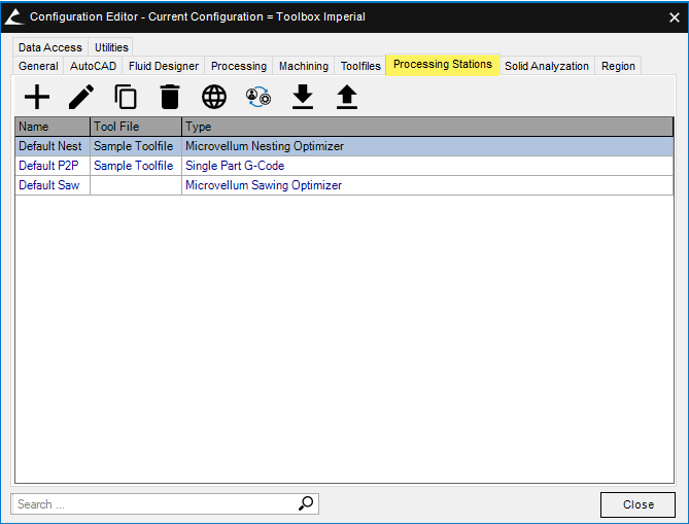Switch to the Toolfiles tab

tap(360, 66)
